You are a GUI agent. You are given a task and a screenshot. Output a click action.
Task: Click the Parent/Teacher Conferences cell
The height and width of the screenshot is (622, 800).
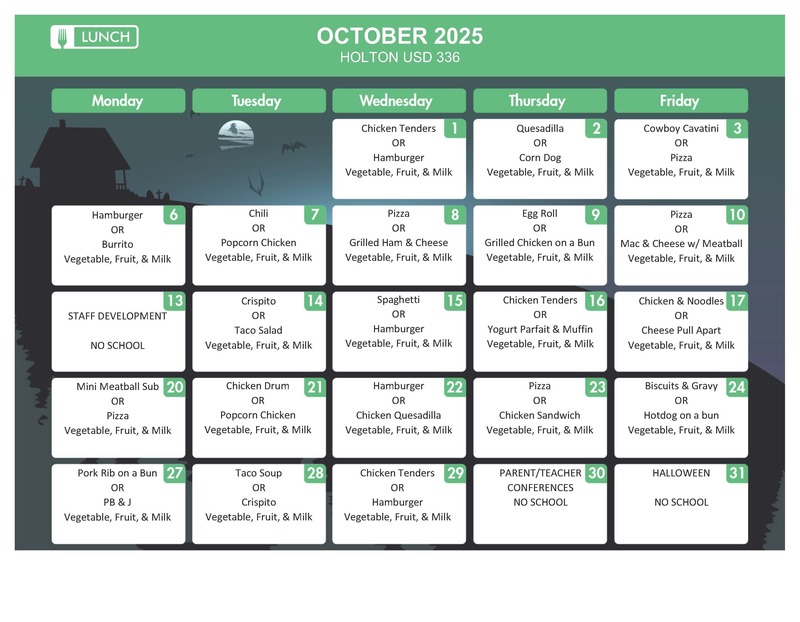pyautogui.click(x=539, y=488)
